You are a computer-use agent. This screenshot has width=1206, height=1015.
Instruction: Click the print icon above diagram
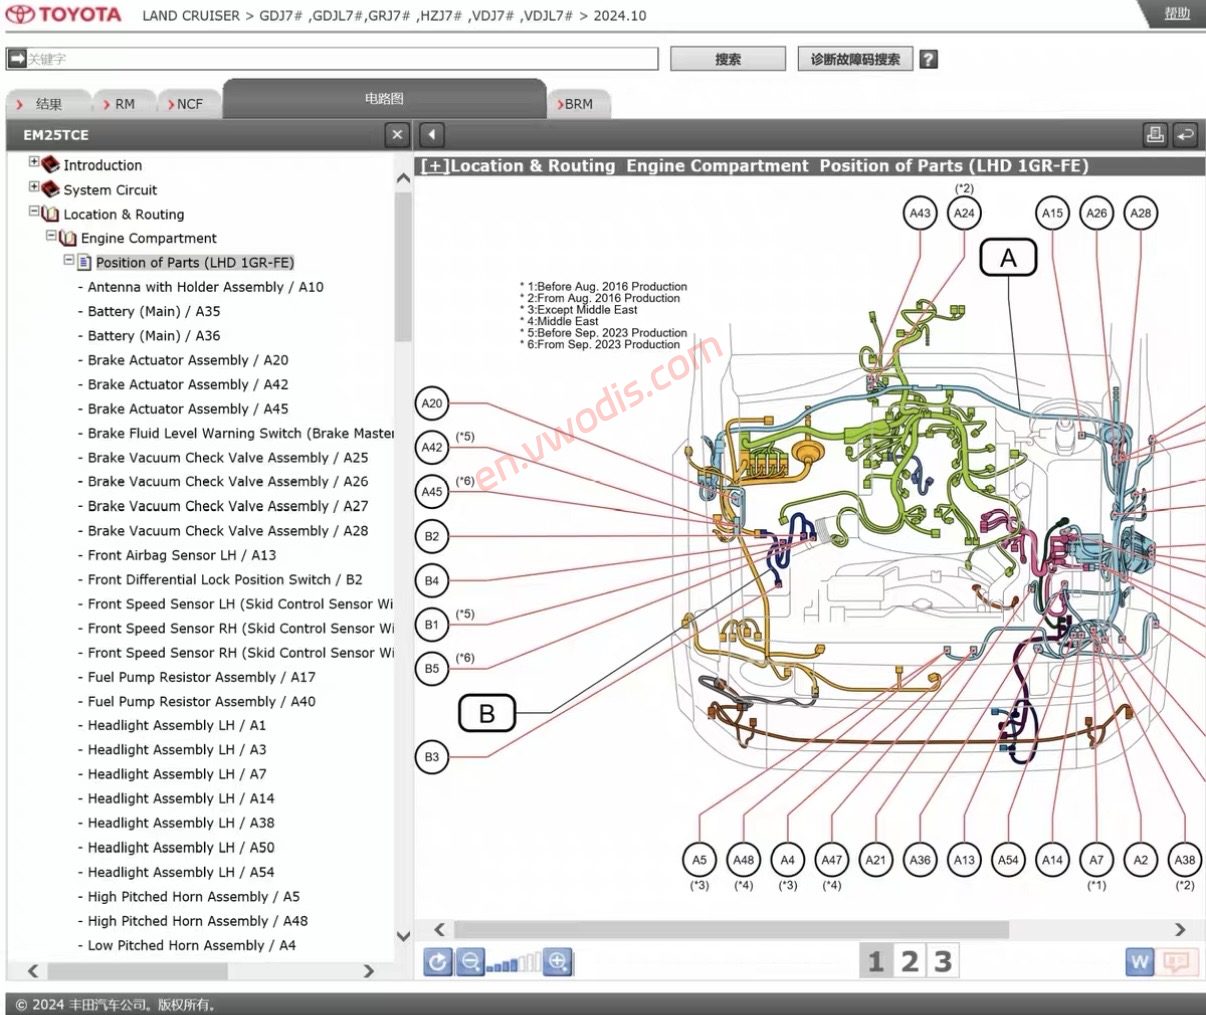click(x=1155, y=134)
